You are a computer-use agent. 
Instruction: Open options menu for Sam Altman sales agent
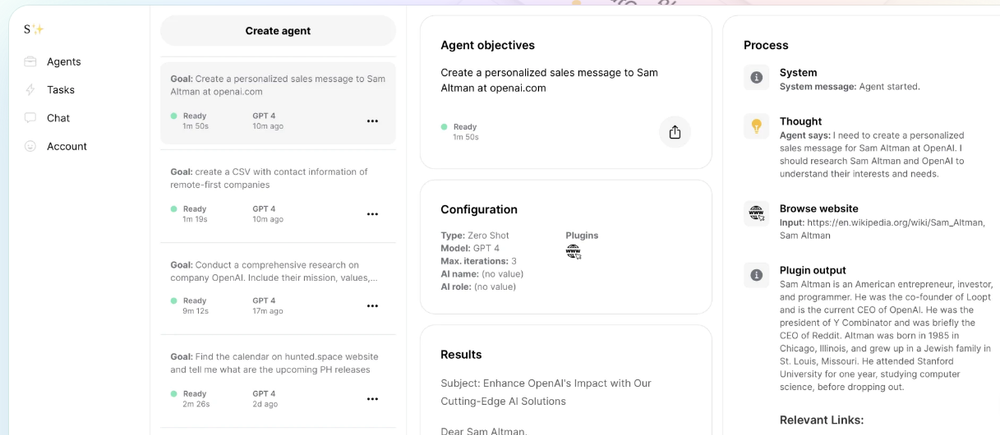click(x=372, y=121)
